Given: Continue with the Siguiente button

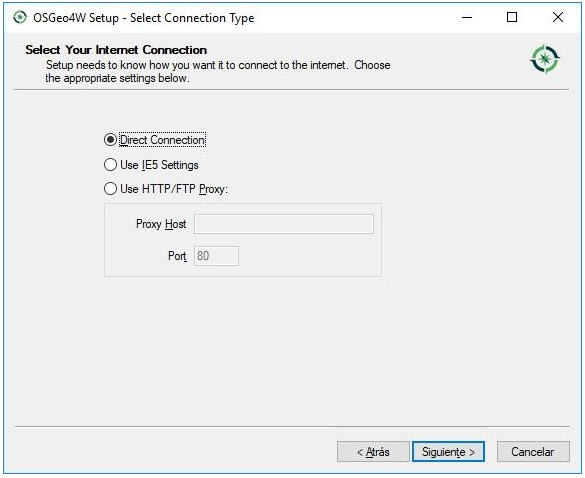Looking at the screenshot, I should pyautogui.click(x=448, y=452).
